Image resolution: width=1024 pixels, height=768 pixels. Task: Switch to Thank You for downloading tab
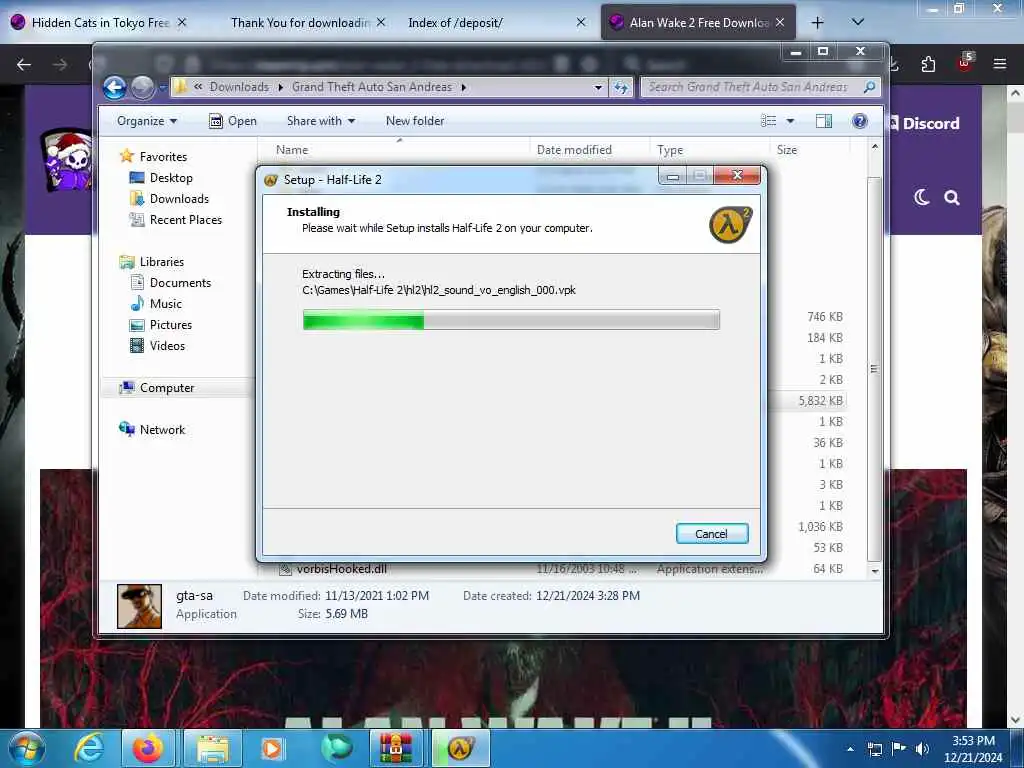click(x=300, y=23)
